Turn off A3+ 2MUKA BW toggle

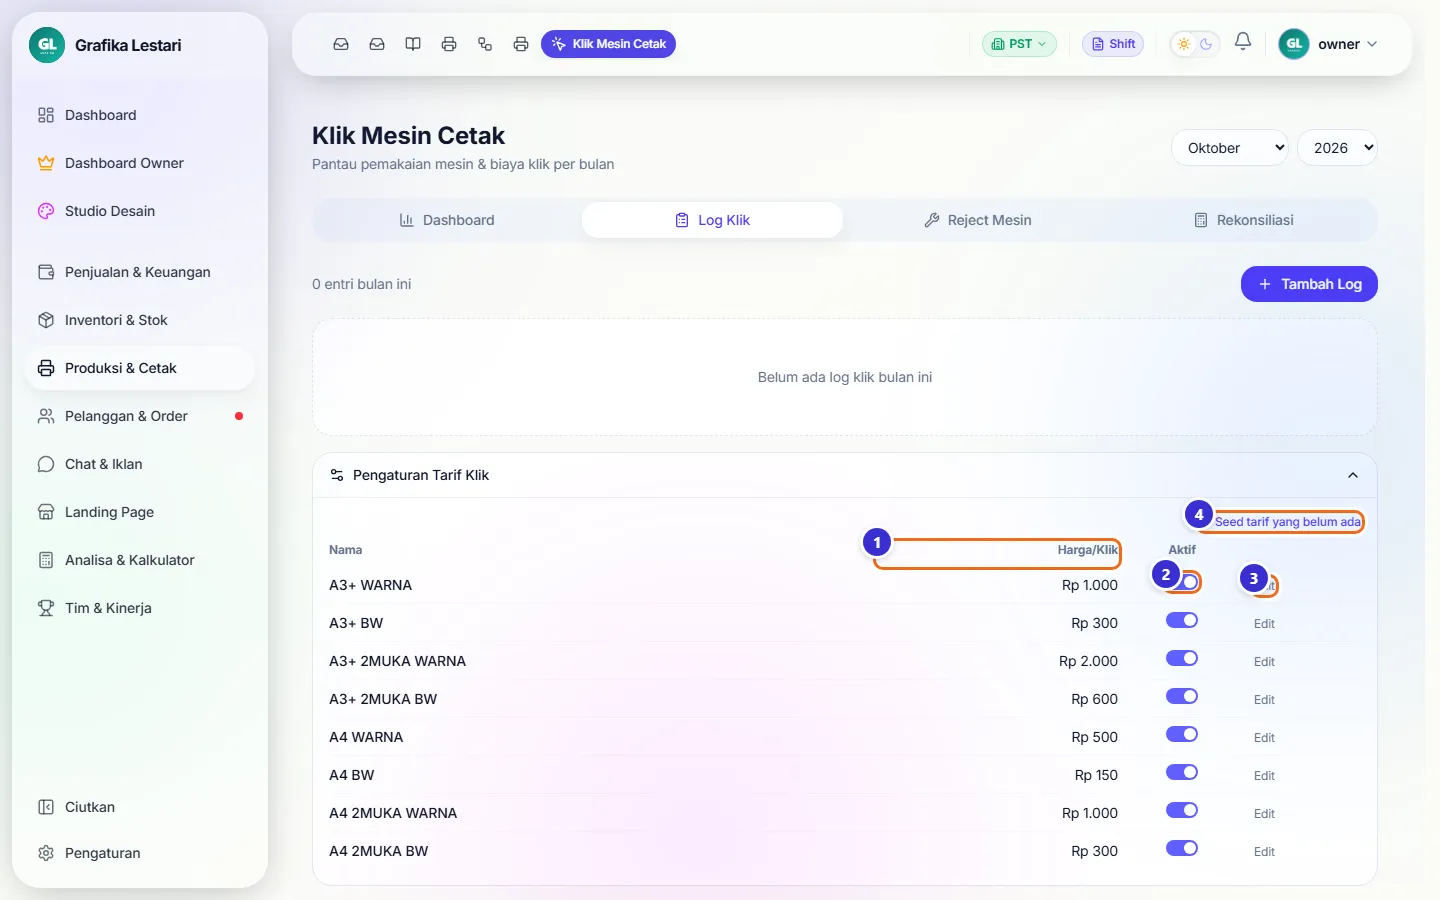tap(1182, 696)
